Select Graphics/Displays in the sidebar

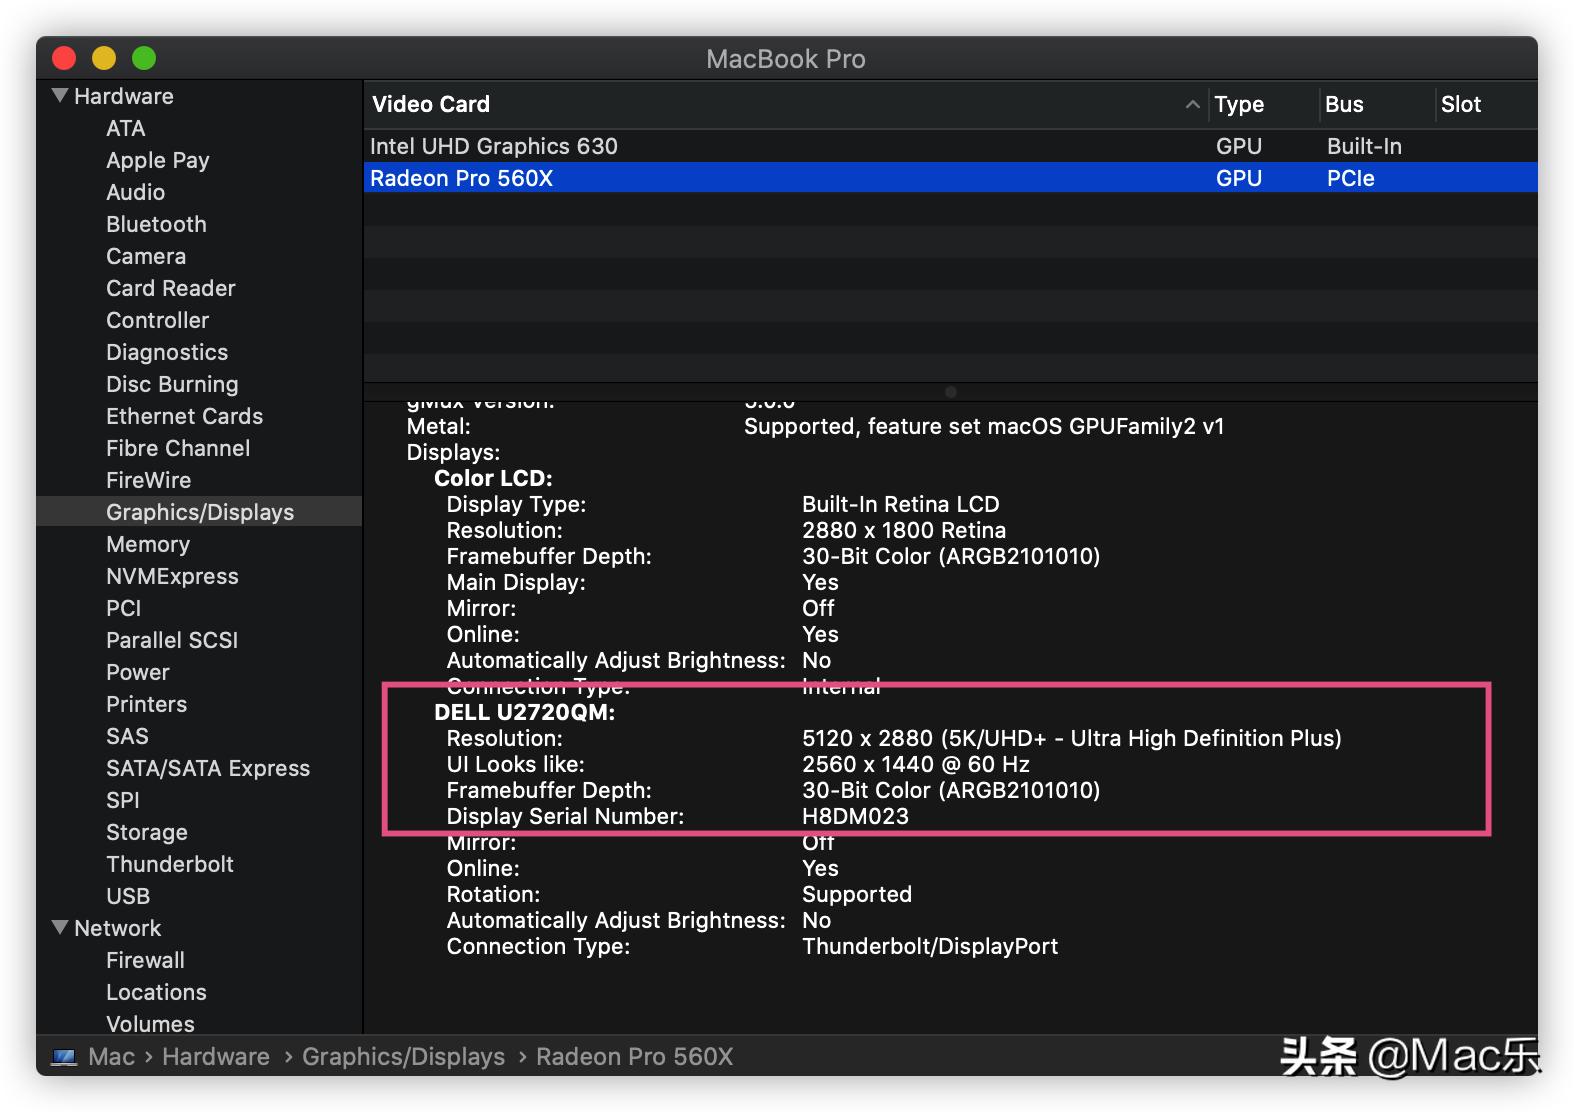200,512
